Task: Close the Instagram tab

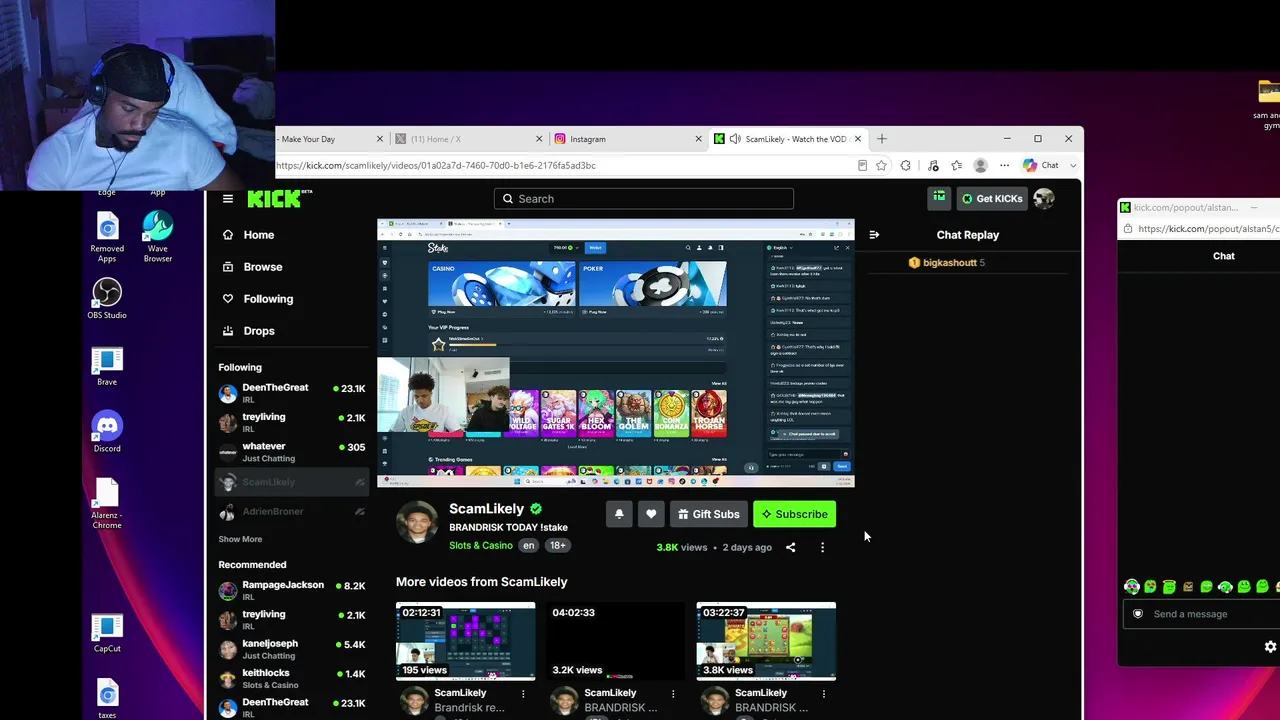Action: pyautogui.click(x=698, y=139)
